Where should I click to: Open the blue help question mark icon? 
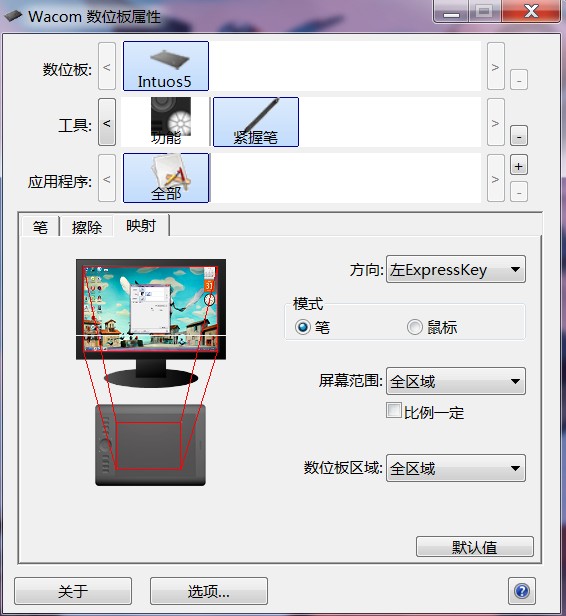coord(522,591)
